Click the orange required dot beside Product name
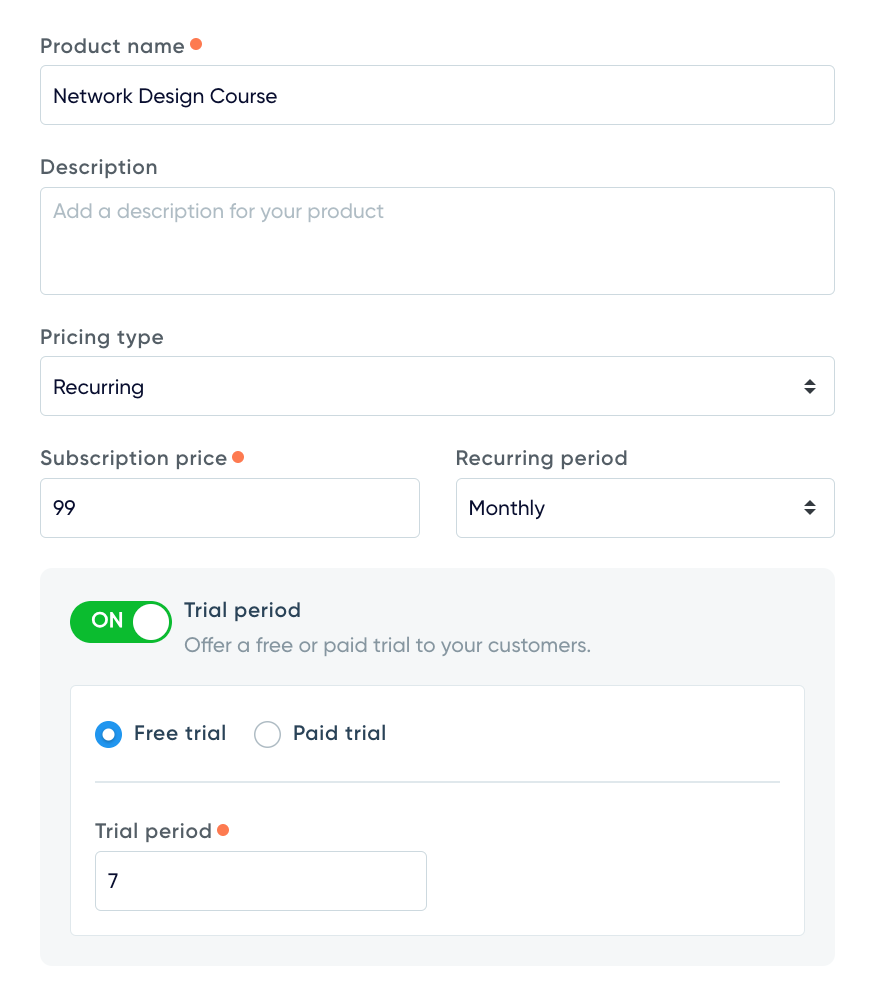 [x=196, y=45]
